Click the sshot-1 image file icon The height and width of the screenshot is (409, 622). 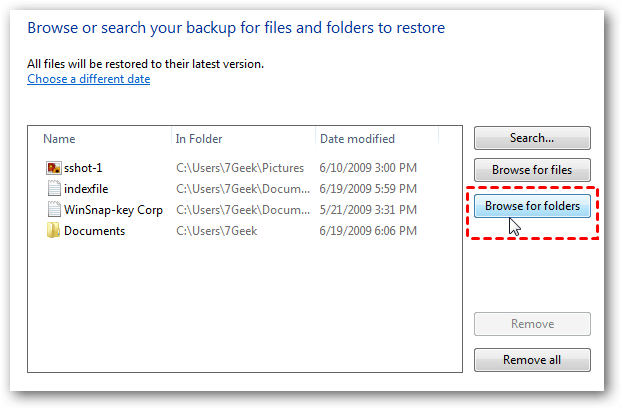tap(53, 168)
